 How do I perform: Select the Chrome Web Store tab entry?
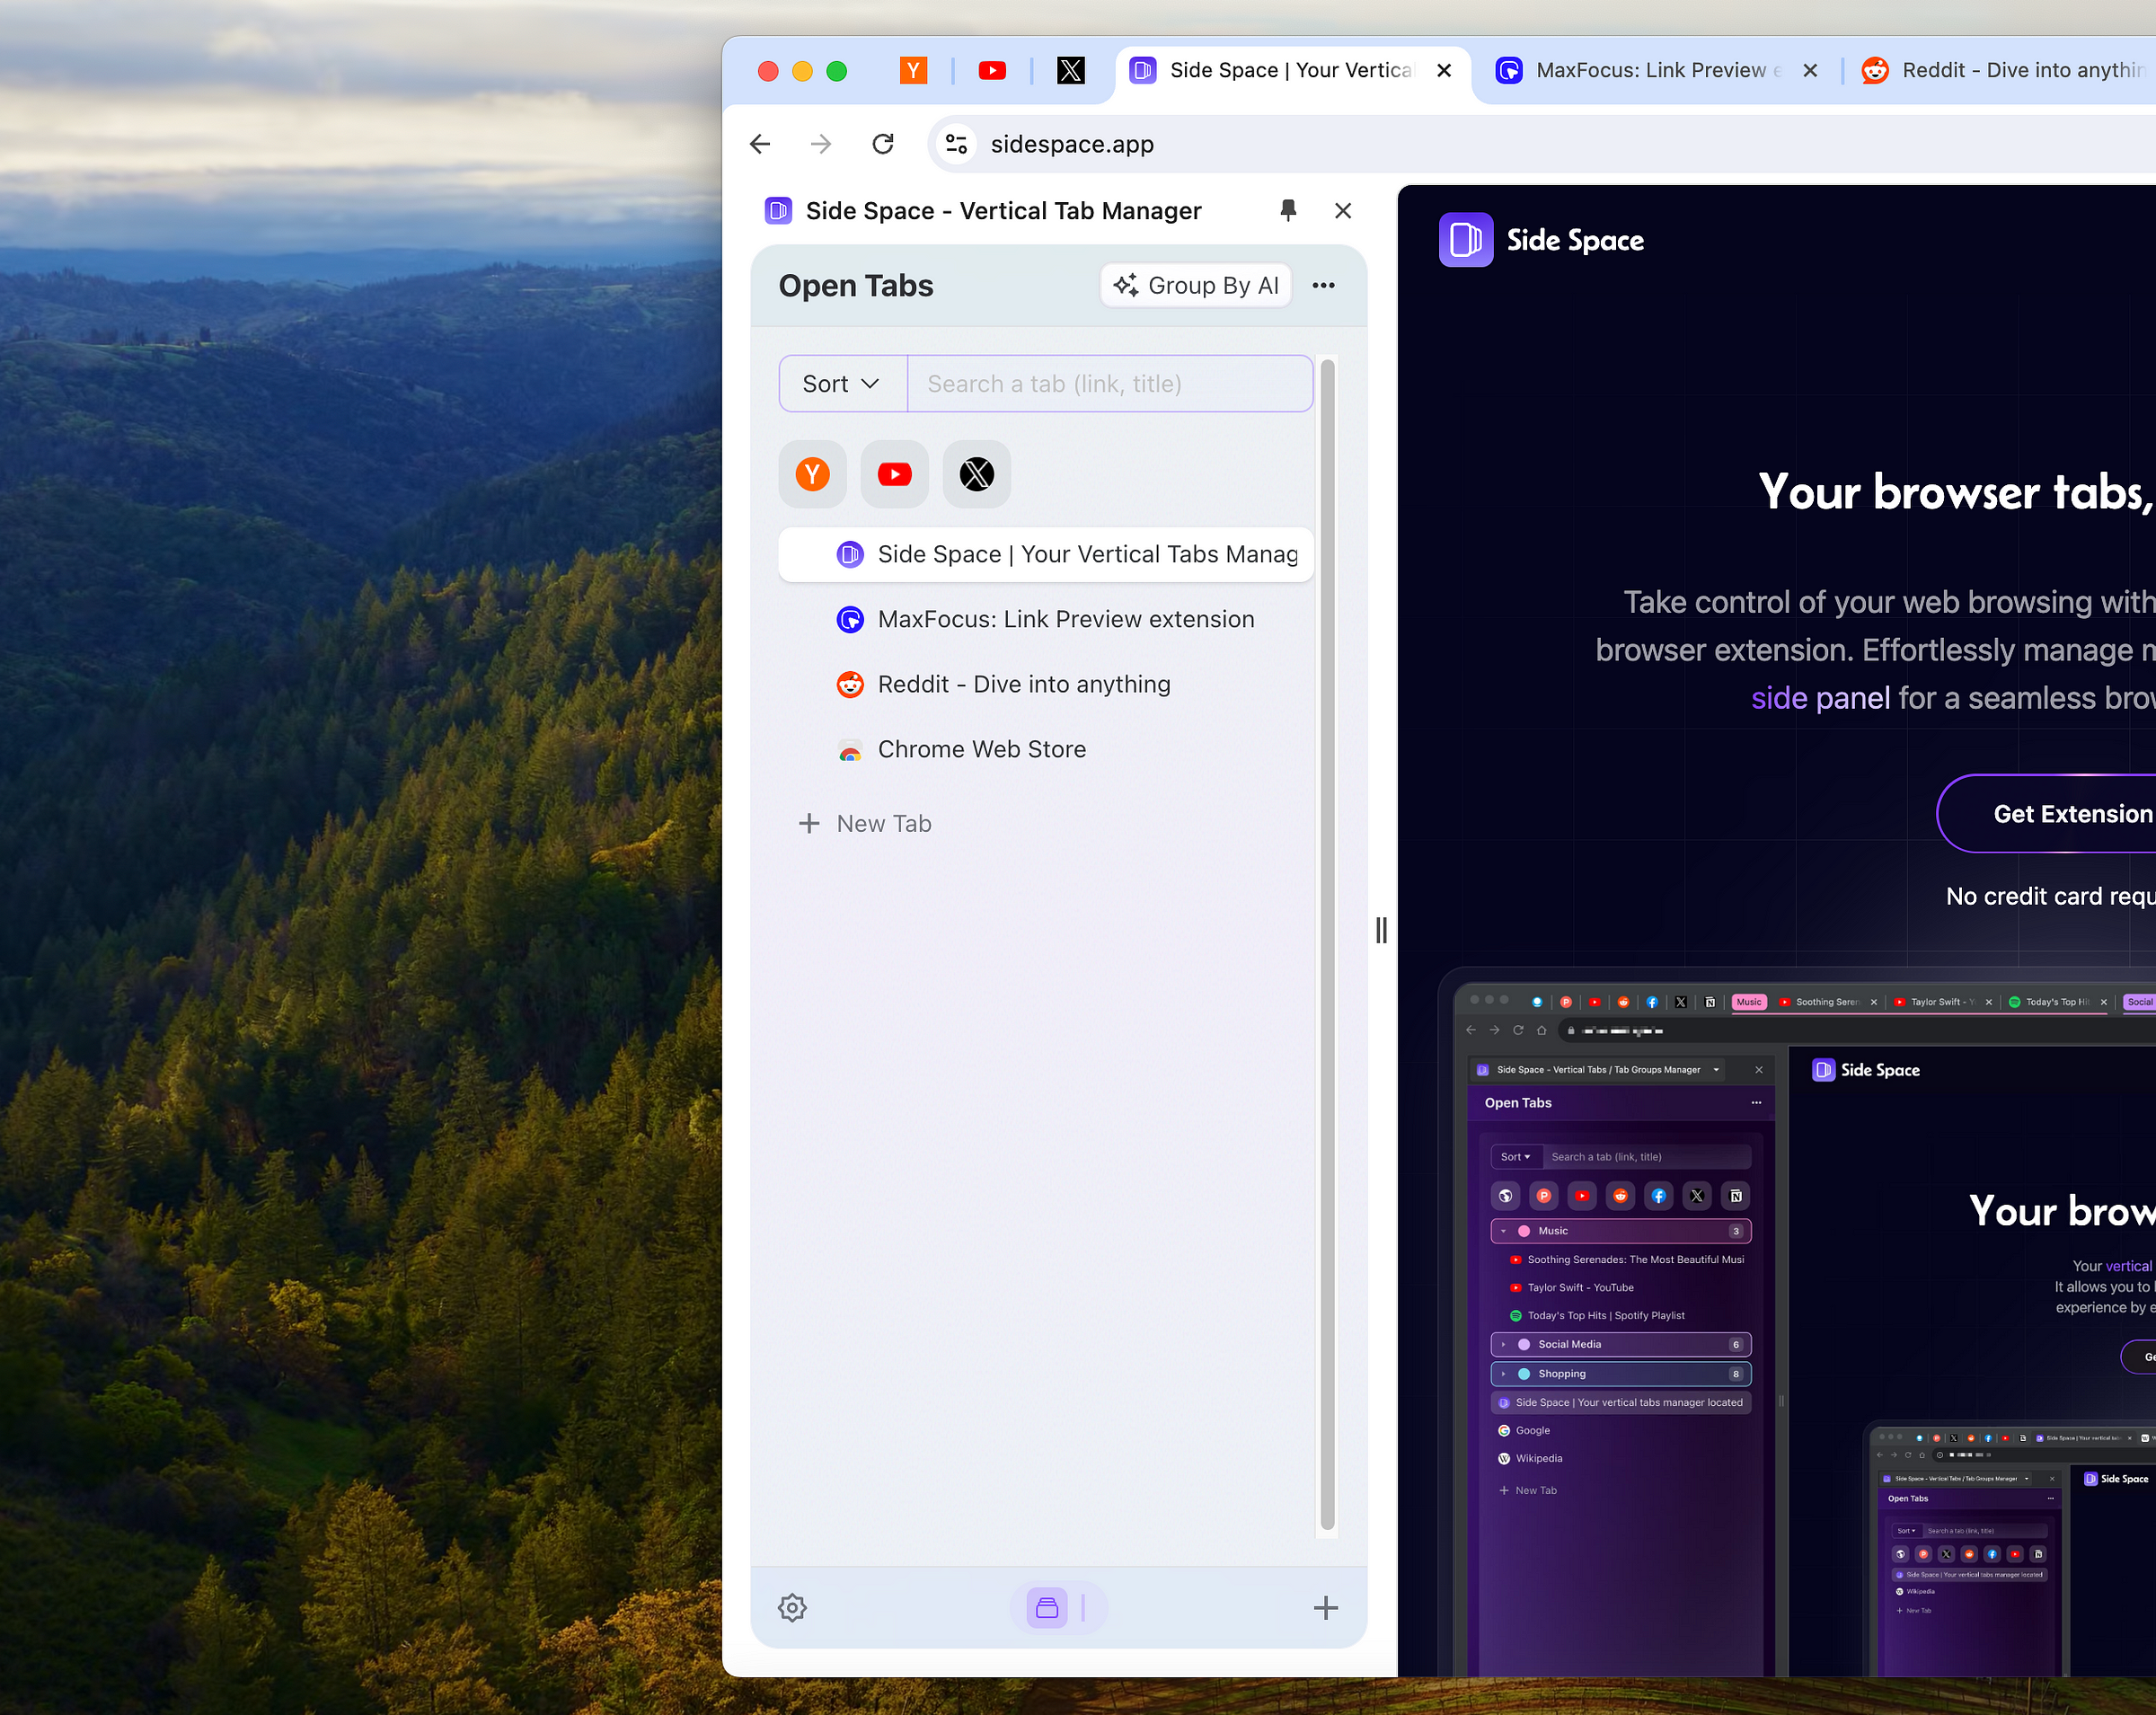coord(981,749)
